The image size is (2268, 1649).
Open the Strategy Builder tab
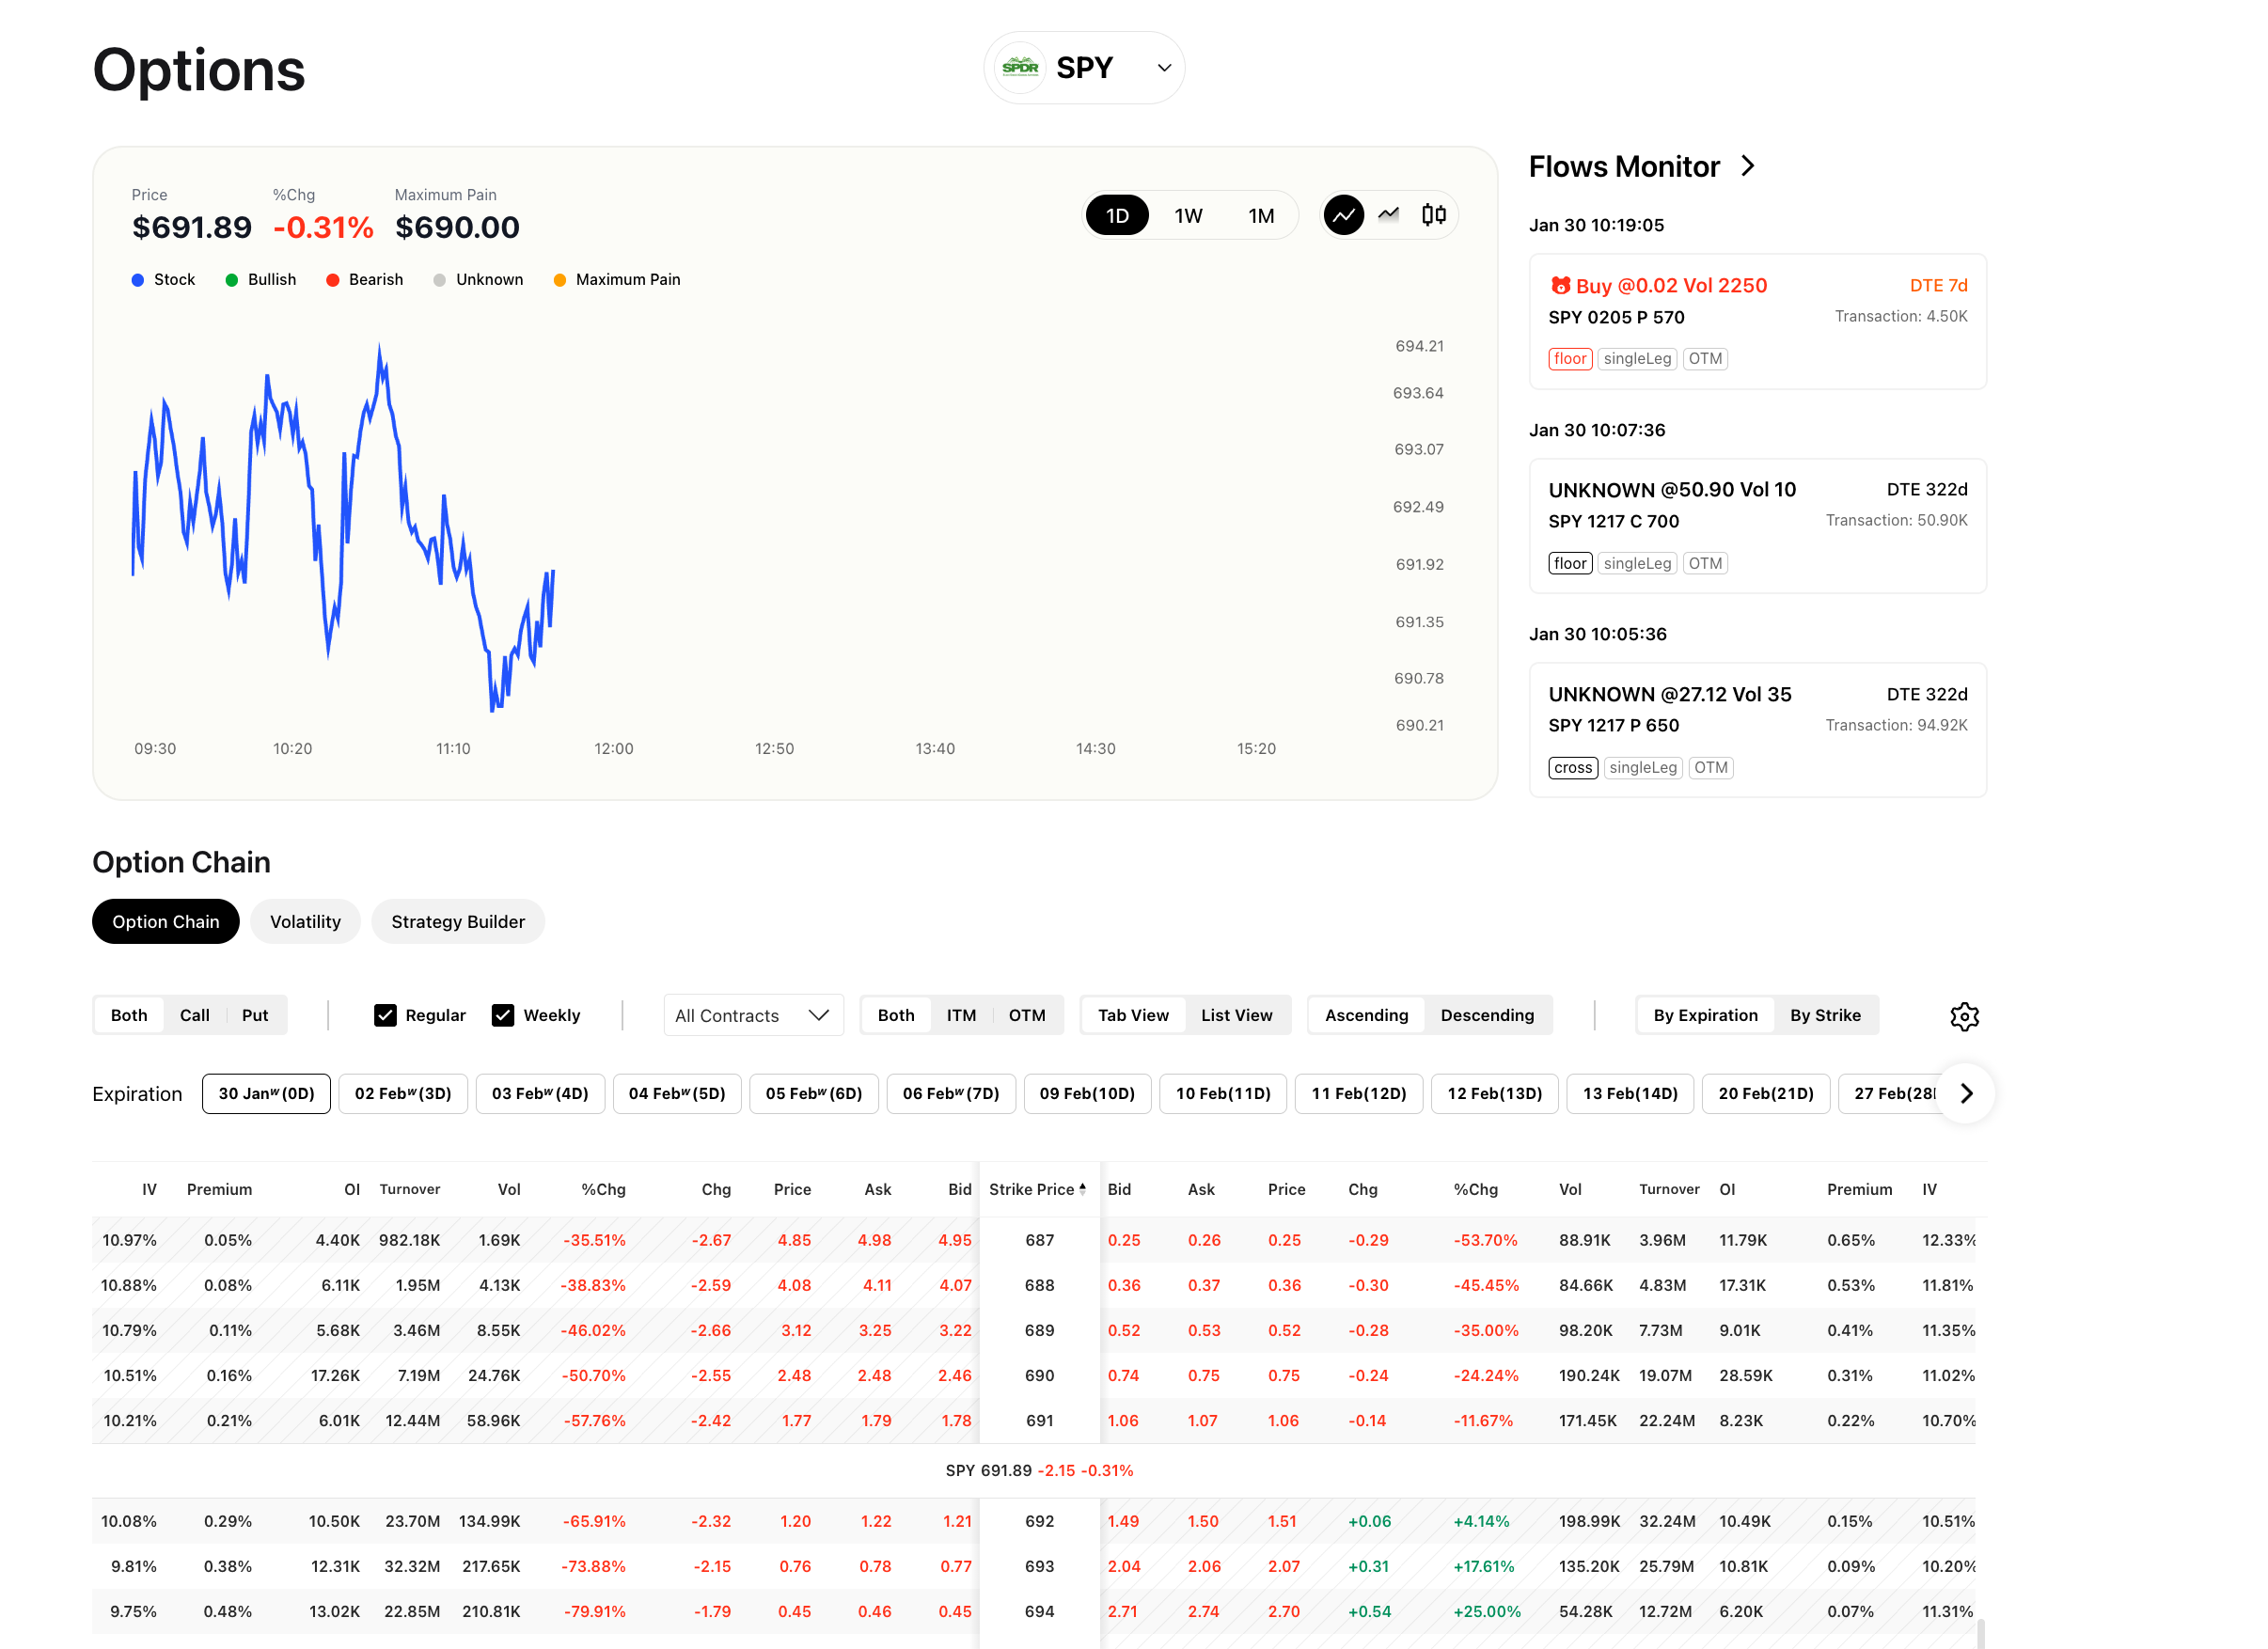point(457,921)
